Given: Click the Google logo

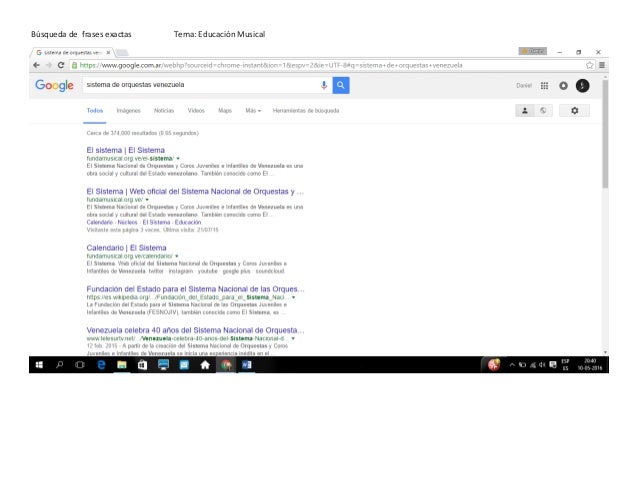Looking at the screenshot, I should tap(55, 85).
